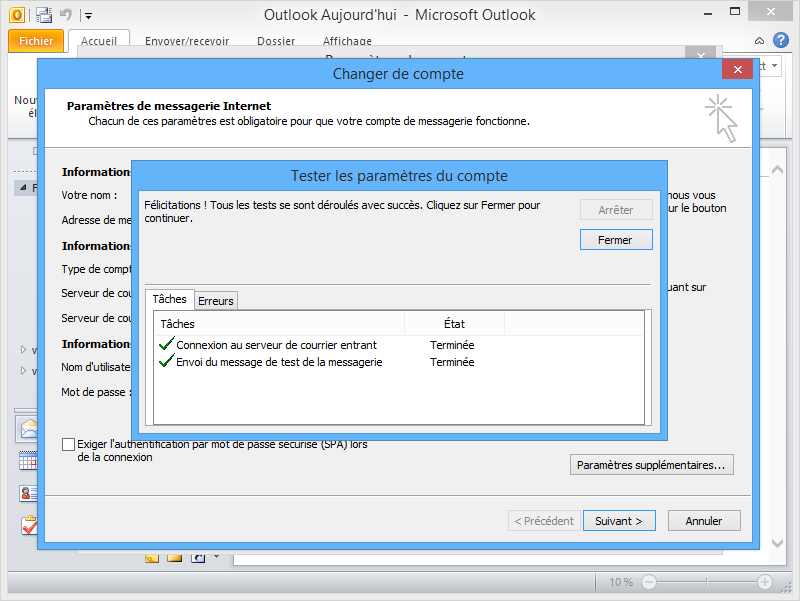Switch to the Accueil ribbon tab
Image resolution: width=800 pixels, height=601 pixels.
pos(99,41)
